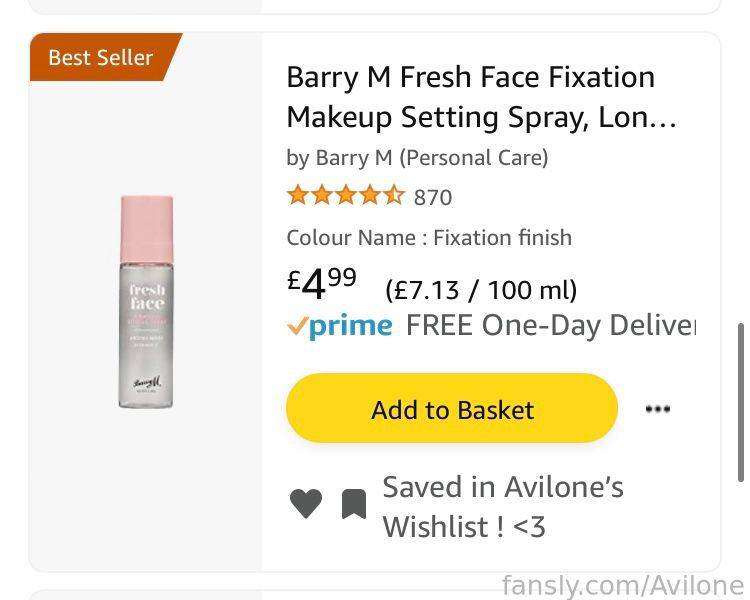Screen dimensions: 750x600
Task: View the setting spray bottle image
Action: pyautogui.click(x=146, y=302)
